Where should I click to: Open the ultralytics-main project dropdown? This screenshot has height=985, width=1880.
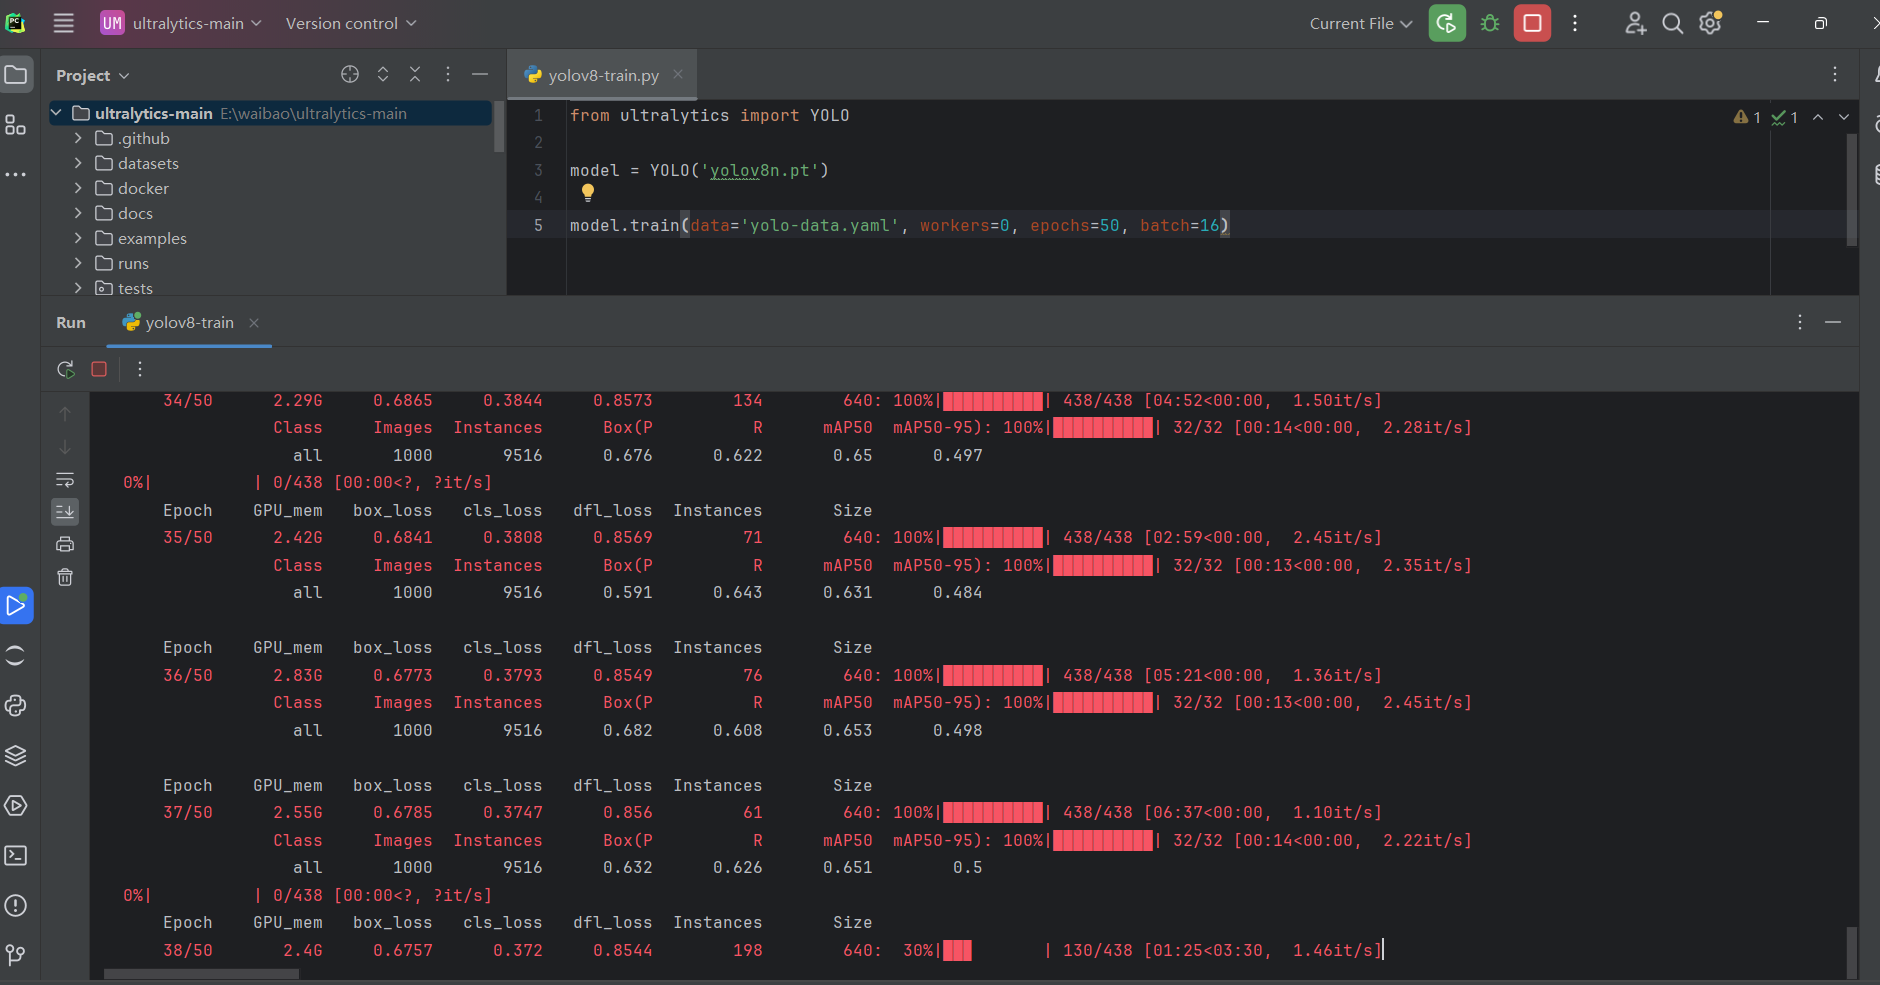tap(181, 23)
